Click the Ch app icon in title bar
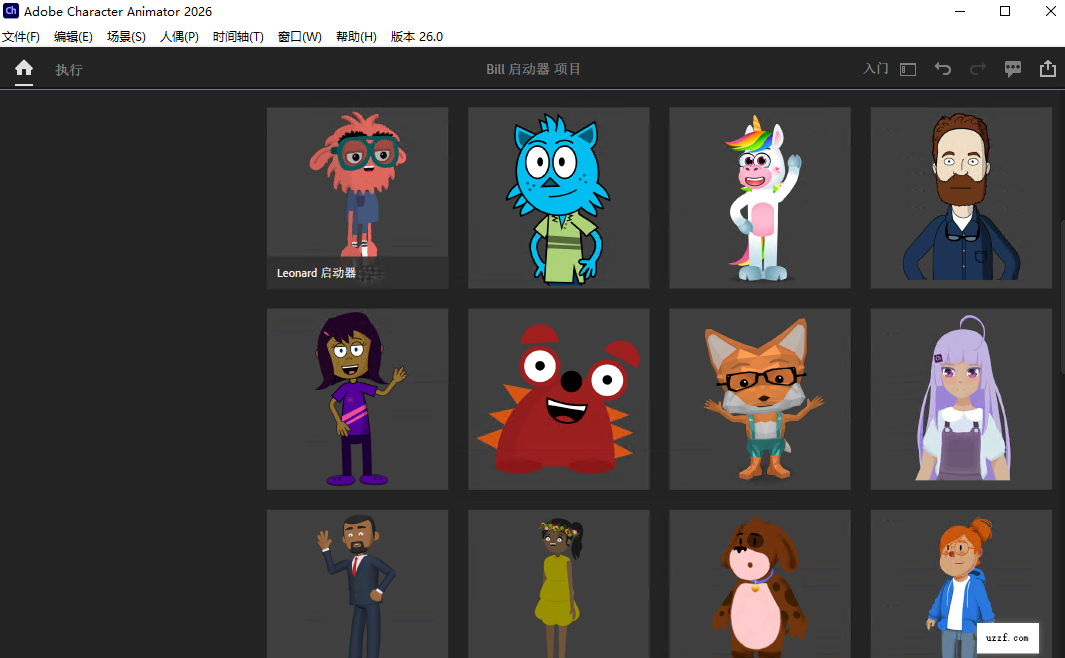1065x658 pixels. (x=11, y=12)
